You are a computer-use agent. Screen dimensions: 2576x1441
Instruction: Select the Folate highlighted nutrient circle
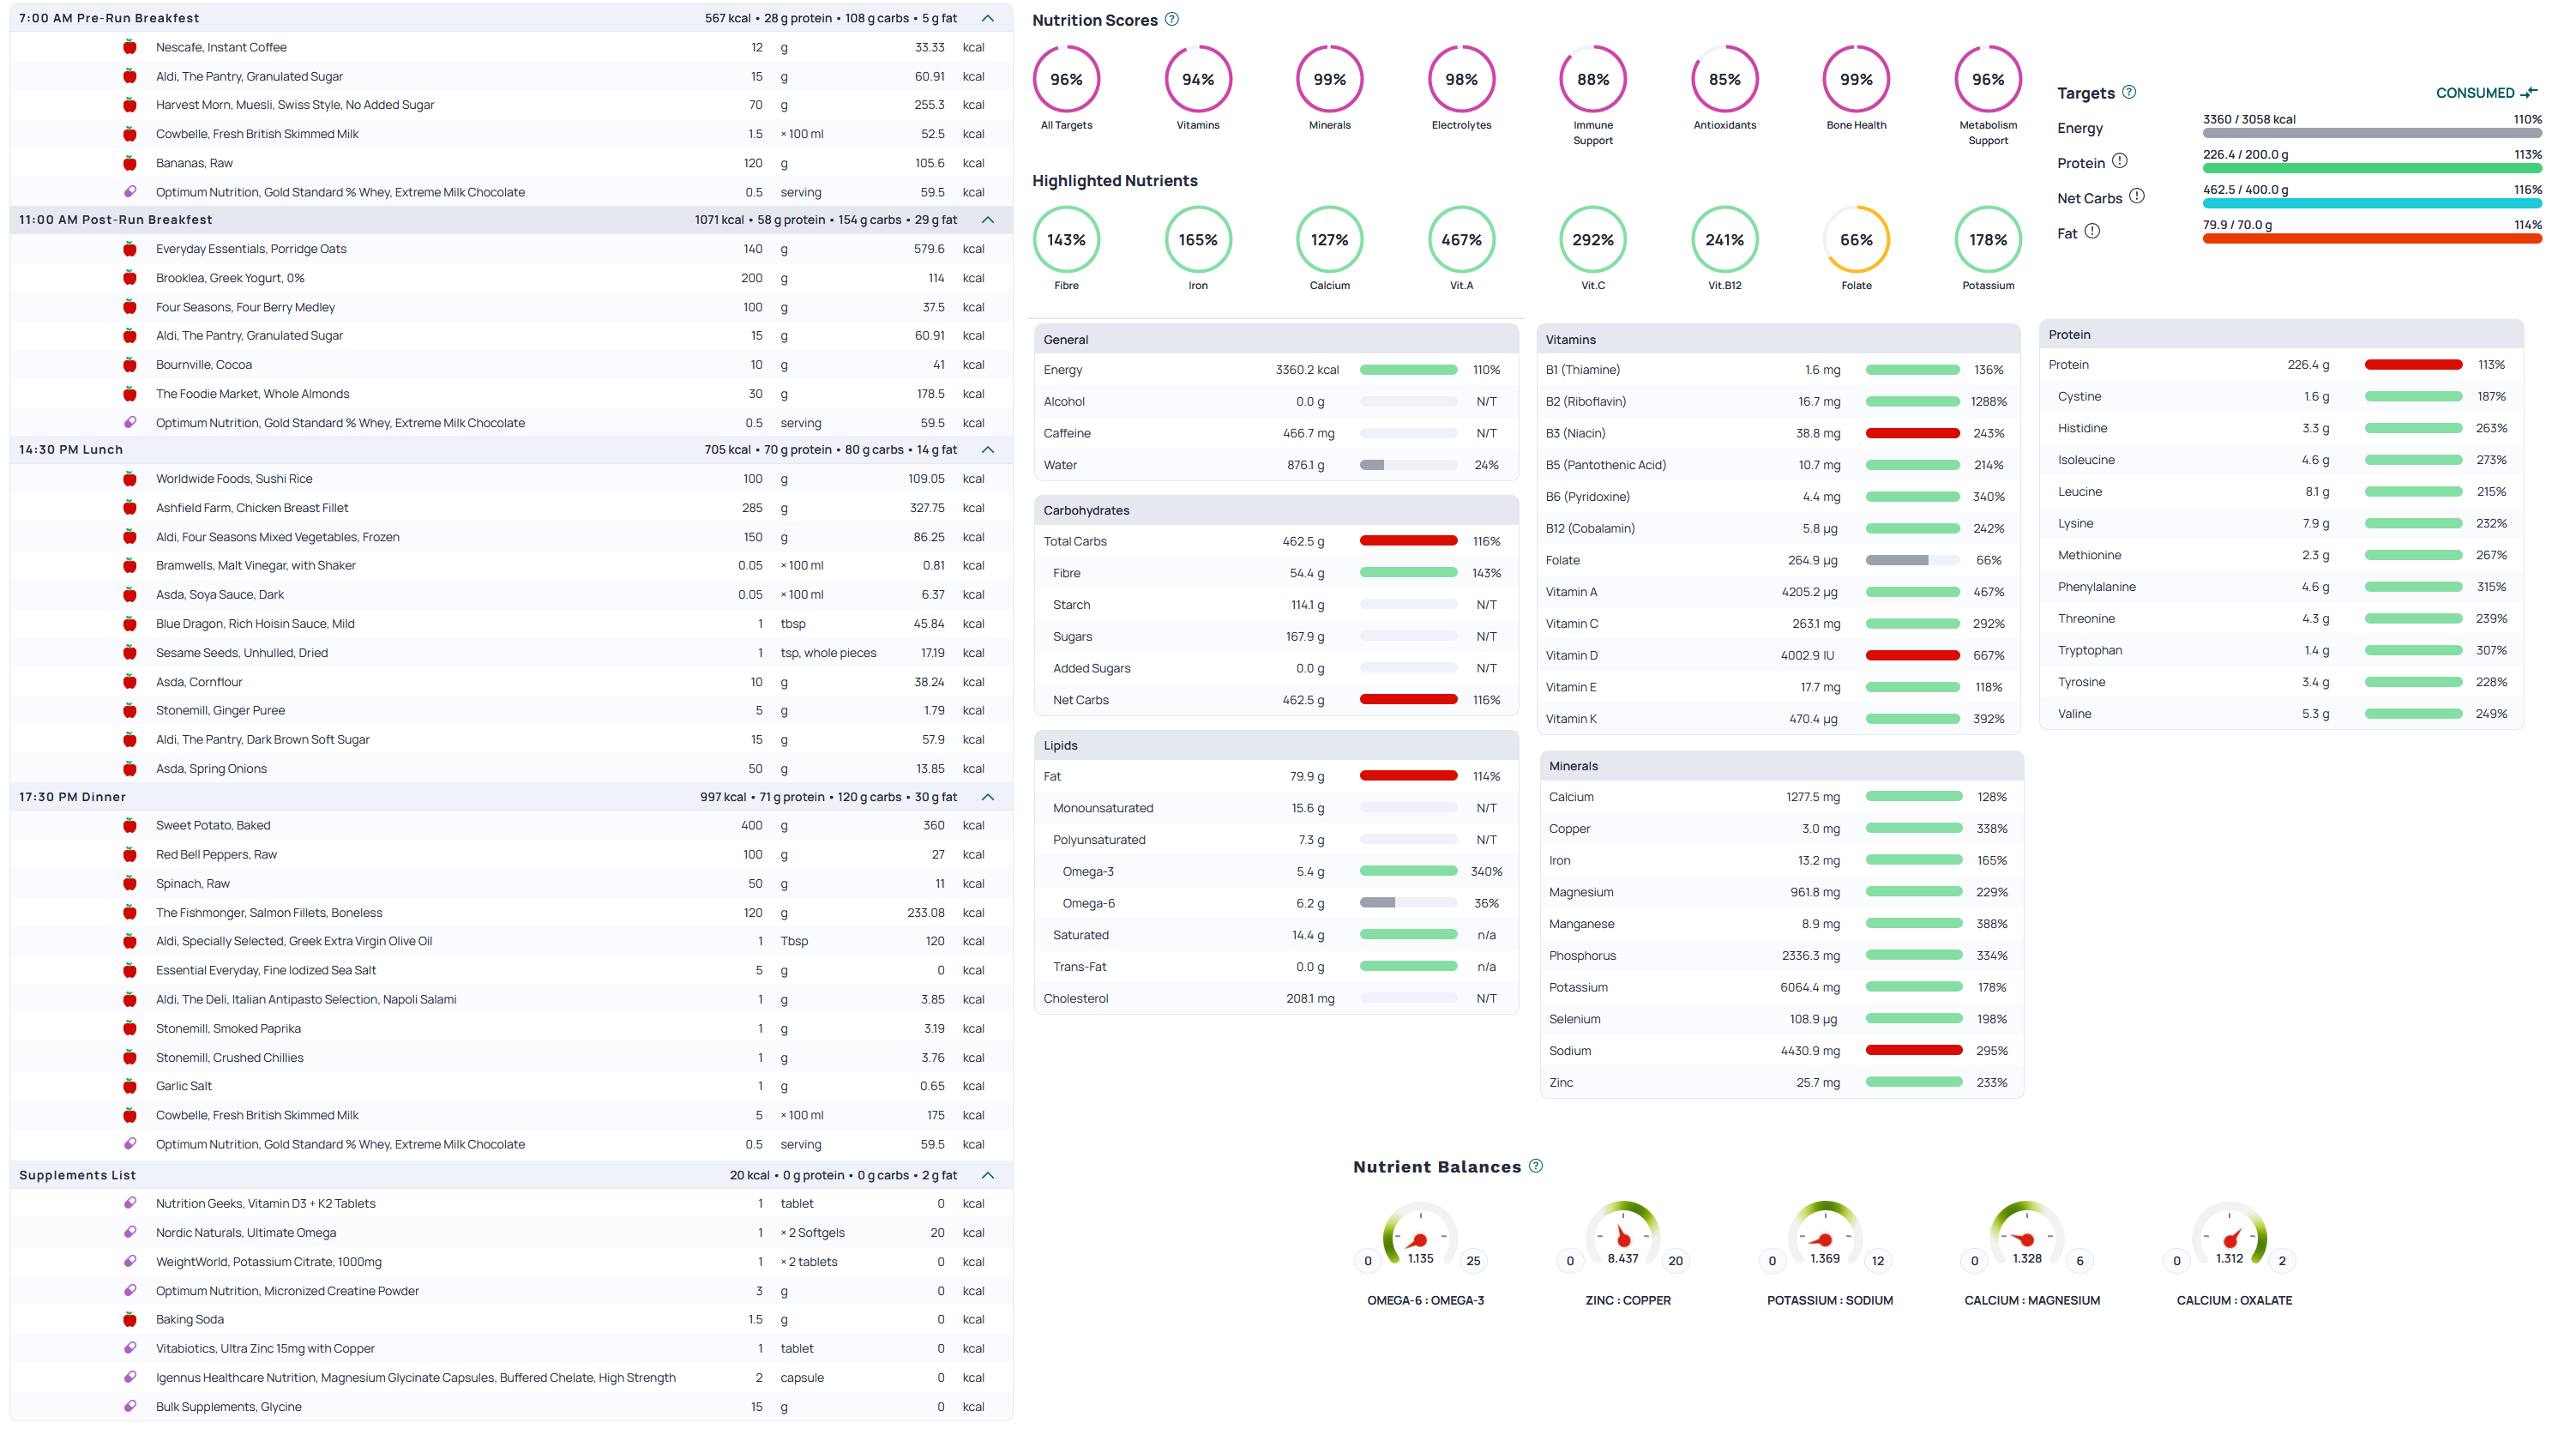[1856, 240]
